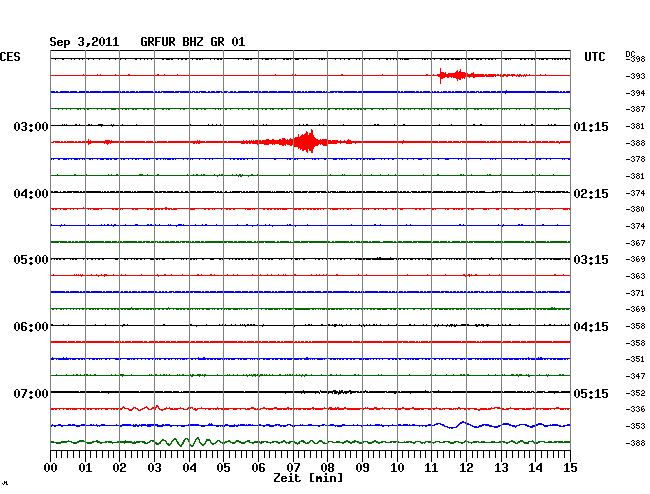Viewport: 650px width, 494px height.
Task: Click the red wiggles near minute 03 below 07:00
Action: point(143,408)
